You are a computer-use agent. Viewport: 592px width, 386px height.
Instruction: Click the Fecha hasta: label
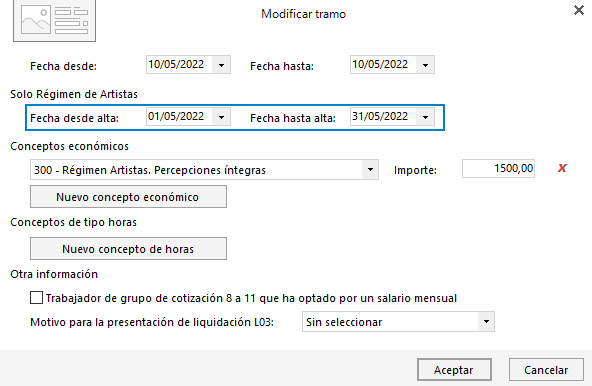pyautogui.click(x=282, y=66)
